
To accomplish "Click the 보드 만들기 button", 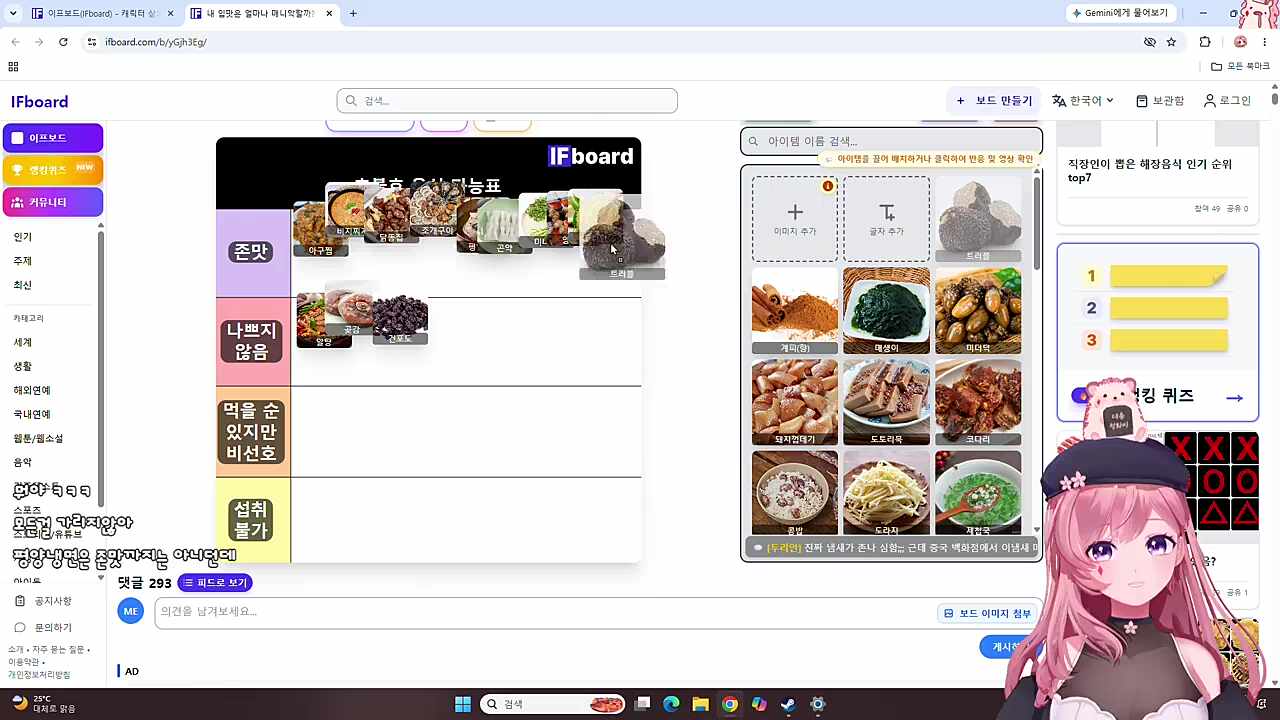I will point(995,101).
